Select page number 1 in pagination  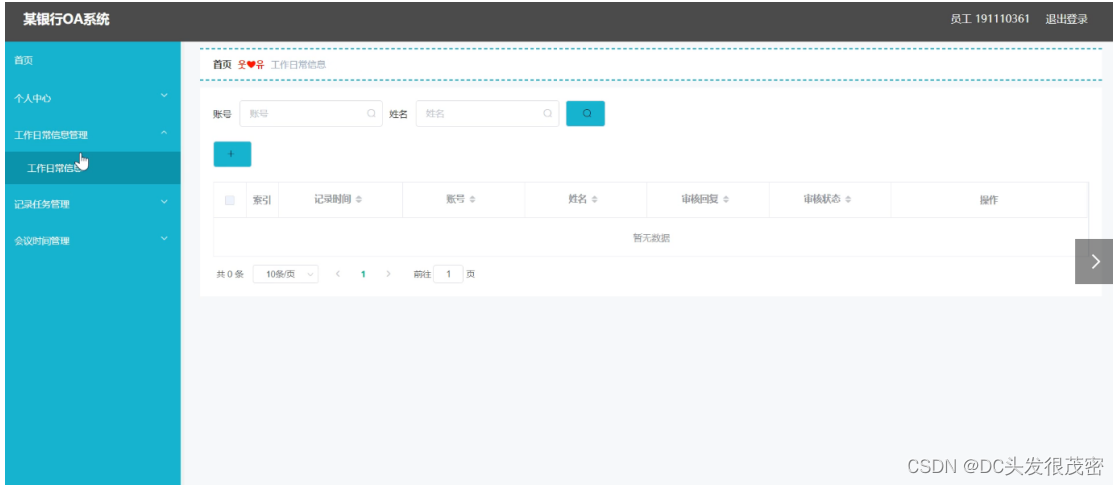363,274
